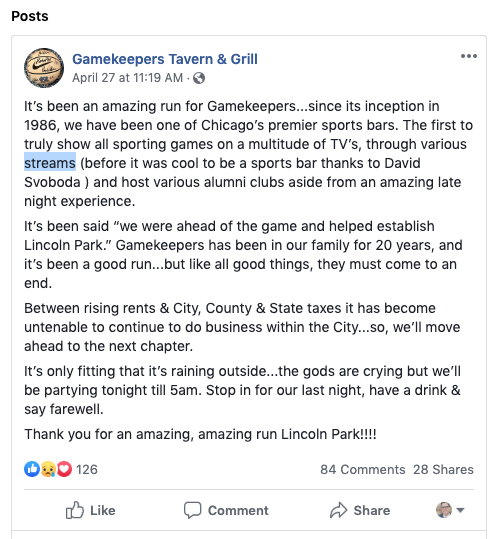496x539 pixels.
Task: Open the 28 Shares link
Action: coord(443,470)
